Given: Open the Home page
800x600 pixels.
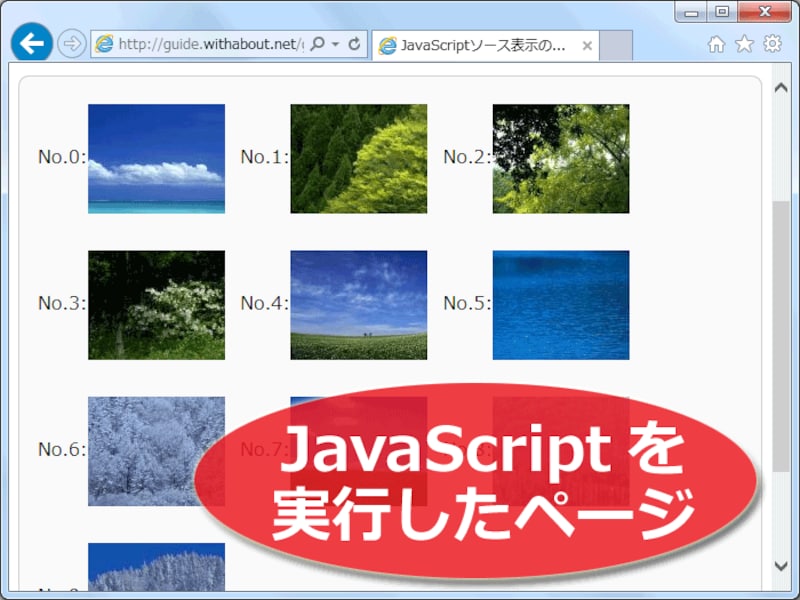Looking at the screenshot, I should click(715, 44).
